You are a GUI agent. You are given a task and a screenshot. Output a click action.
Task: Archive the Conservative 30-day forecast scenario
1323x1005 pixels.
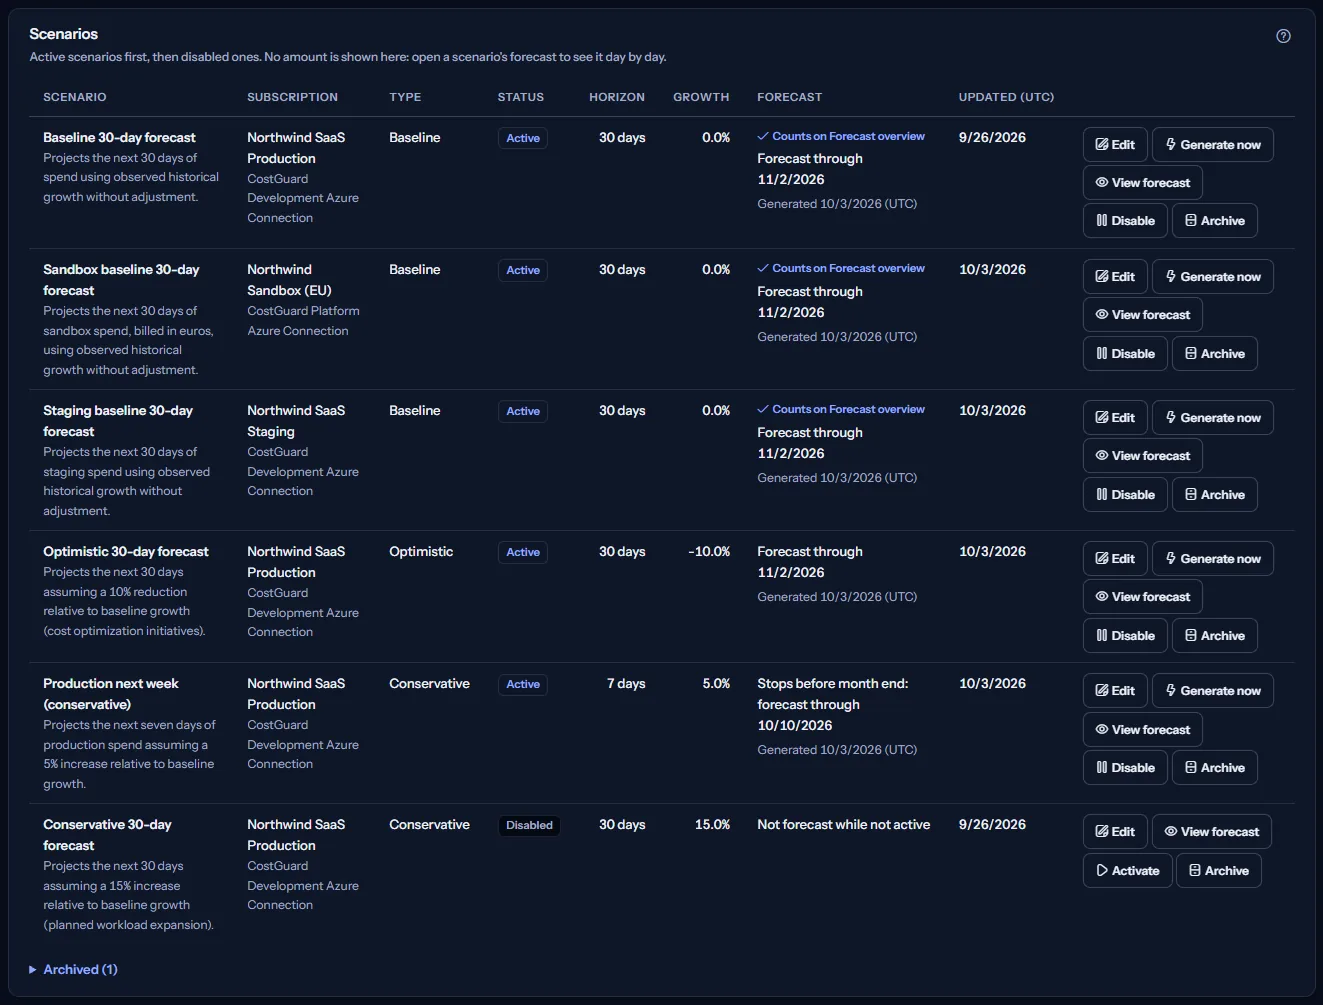pyautogui.click(x=1219, y=871)
